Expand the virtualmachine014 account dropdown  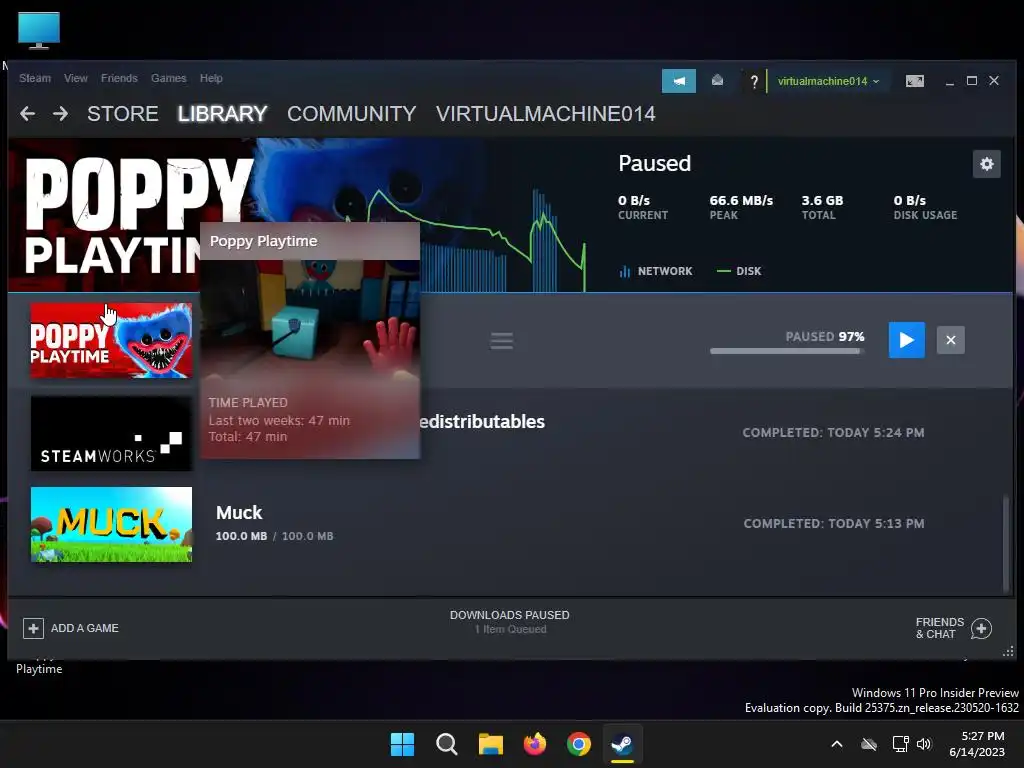[828, 81]
